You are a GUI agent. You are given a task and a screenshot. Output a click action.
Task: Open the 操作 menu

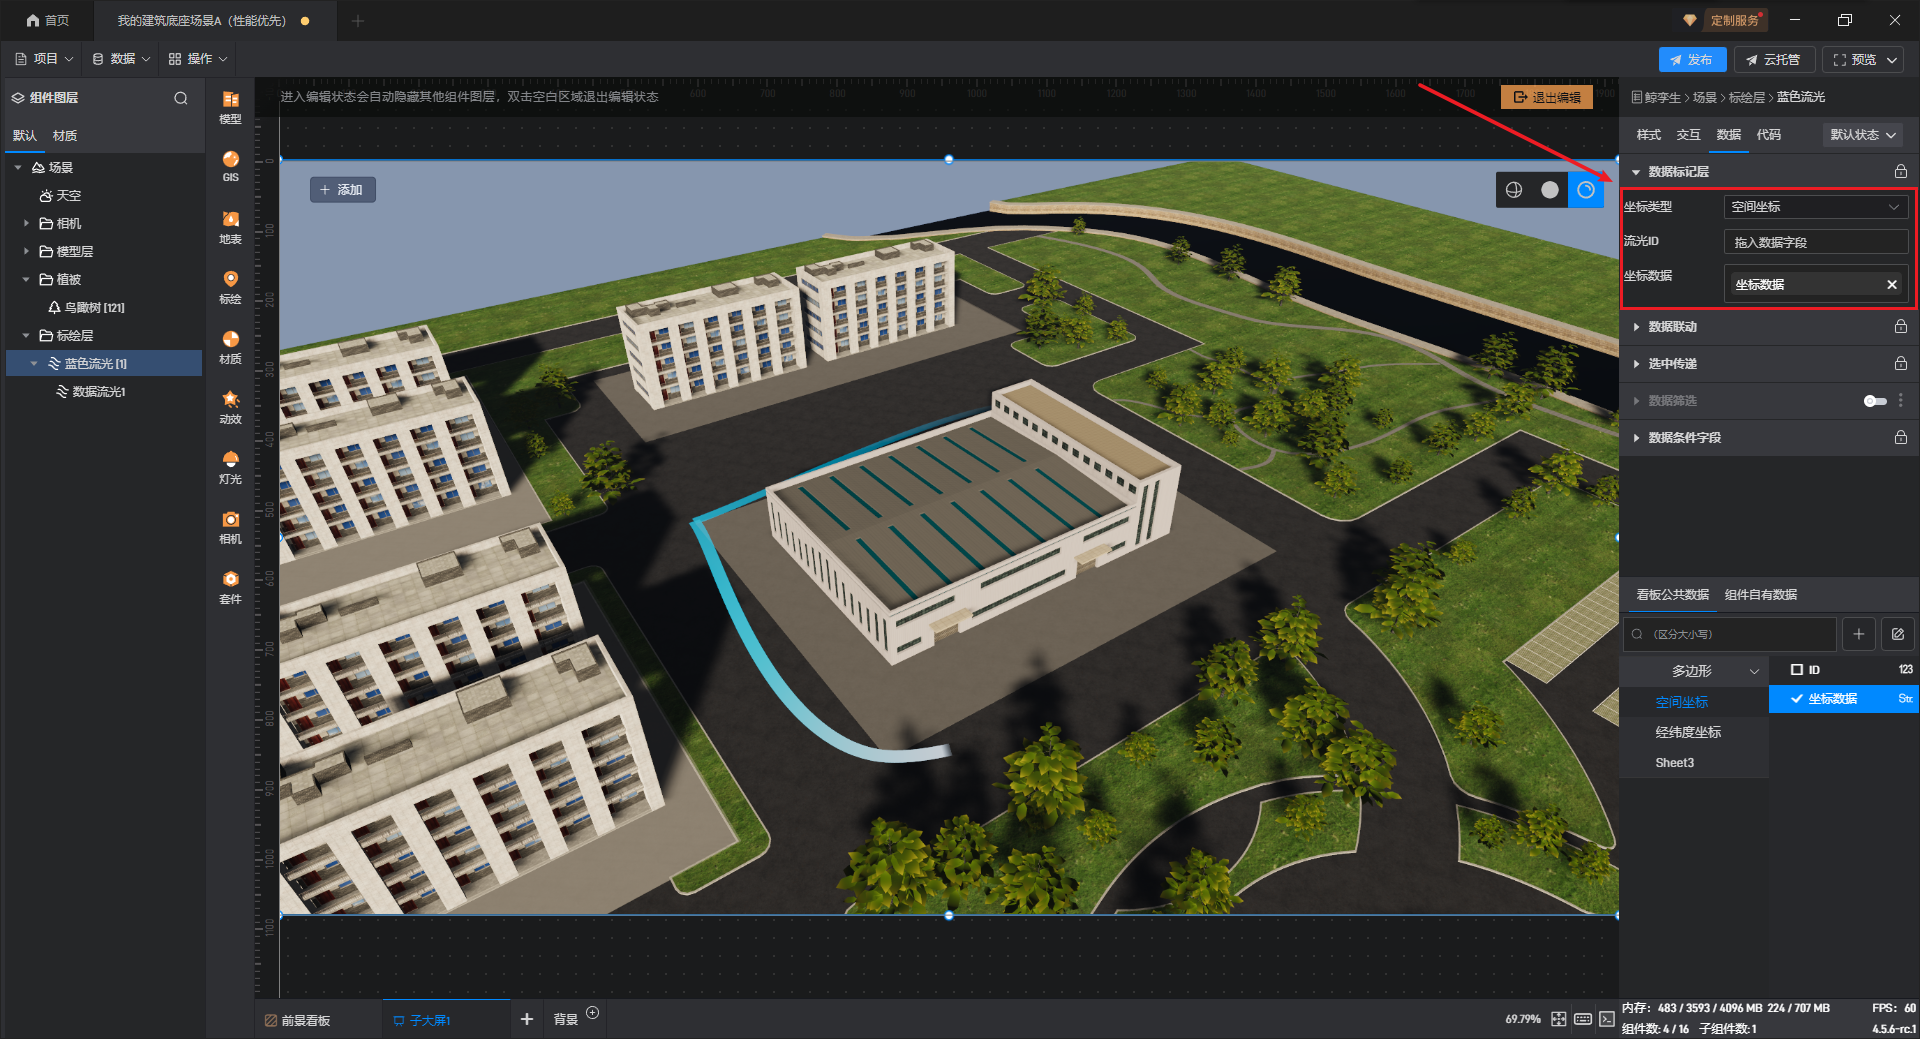click(198, 60)
